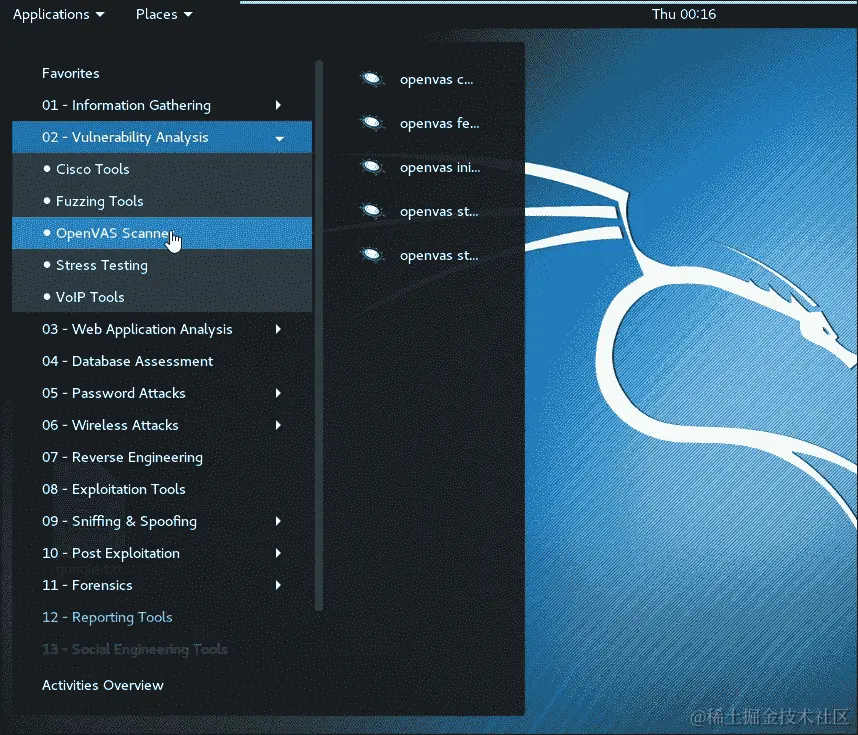Viewport: 858px width, 735px height.
Task: Expand the 11 - Forensics arrow
Action: (x=278, y=585)
